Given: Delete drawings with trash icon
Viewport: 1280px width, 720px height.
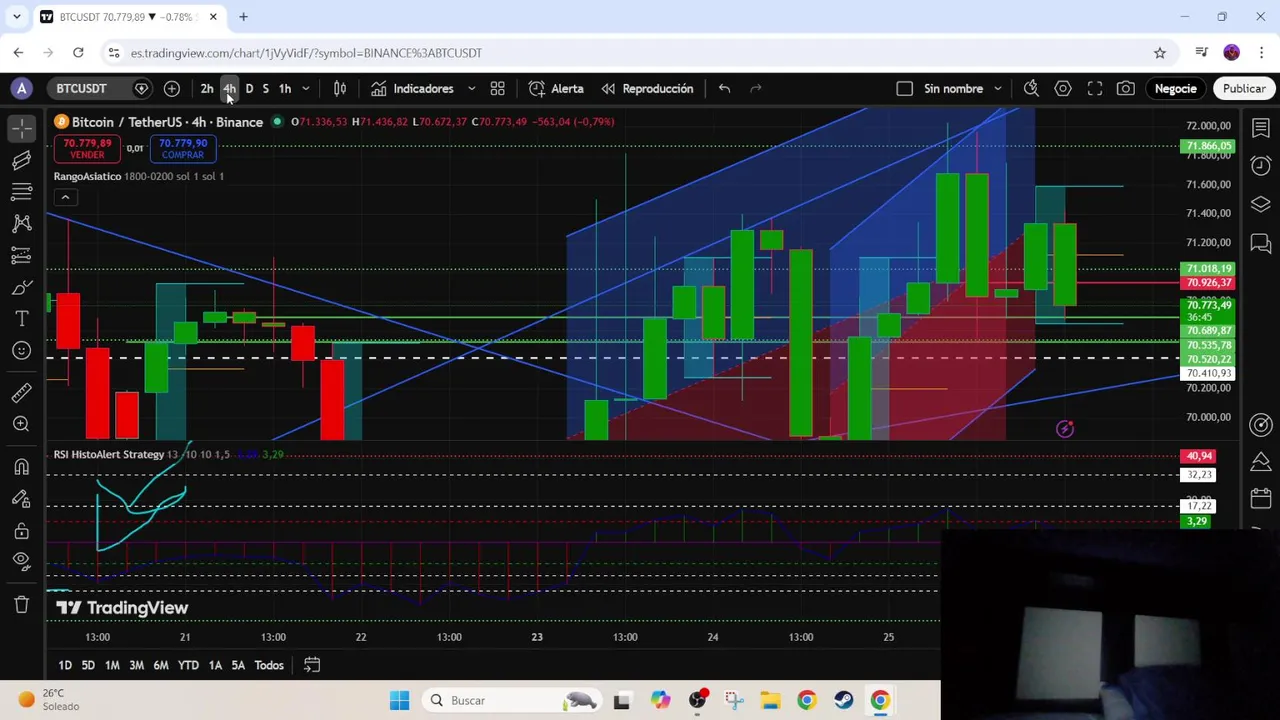Looking at the screenshot, I should (22, 604).
